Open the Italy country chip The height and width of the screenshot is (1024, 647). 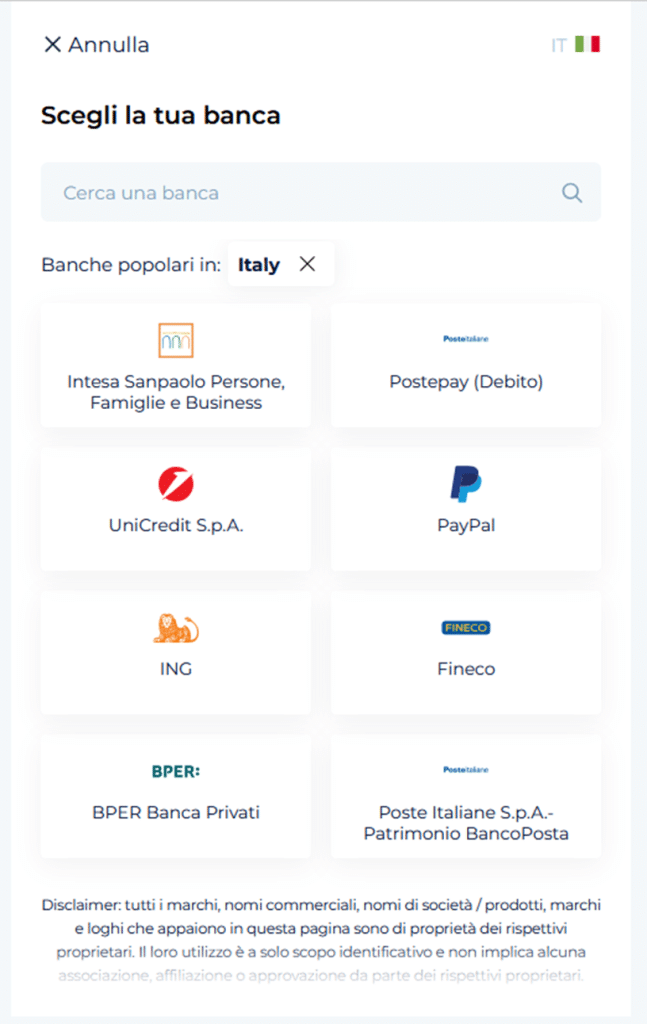(x=281, y=264)
